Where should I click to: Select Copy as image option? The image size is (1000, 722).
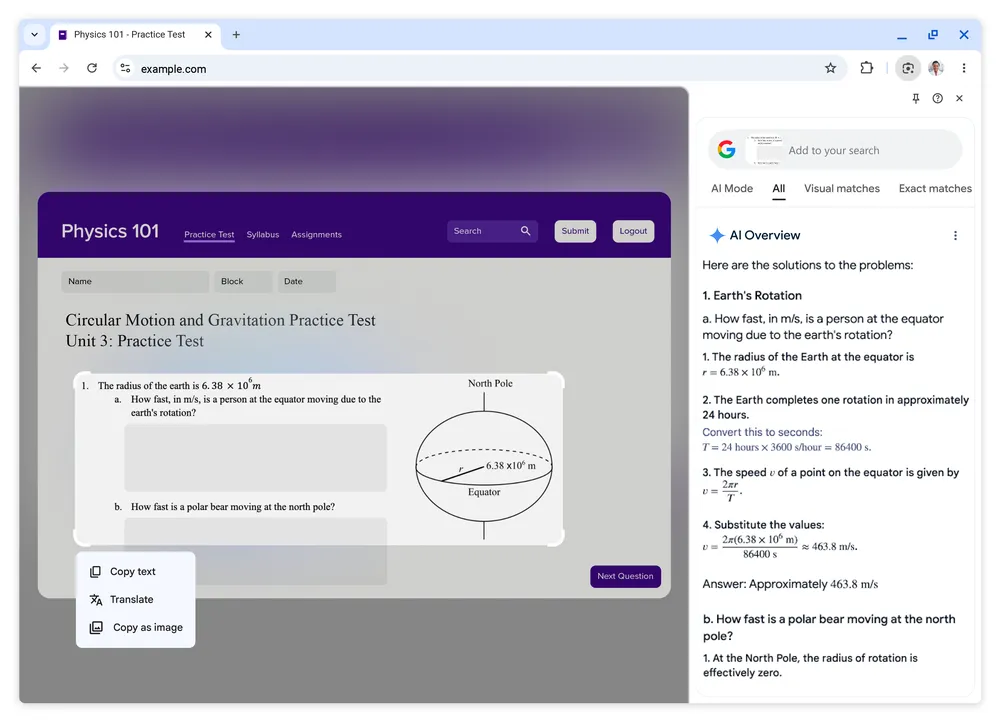(147, 628)
